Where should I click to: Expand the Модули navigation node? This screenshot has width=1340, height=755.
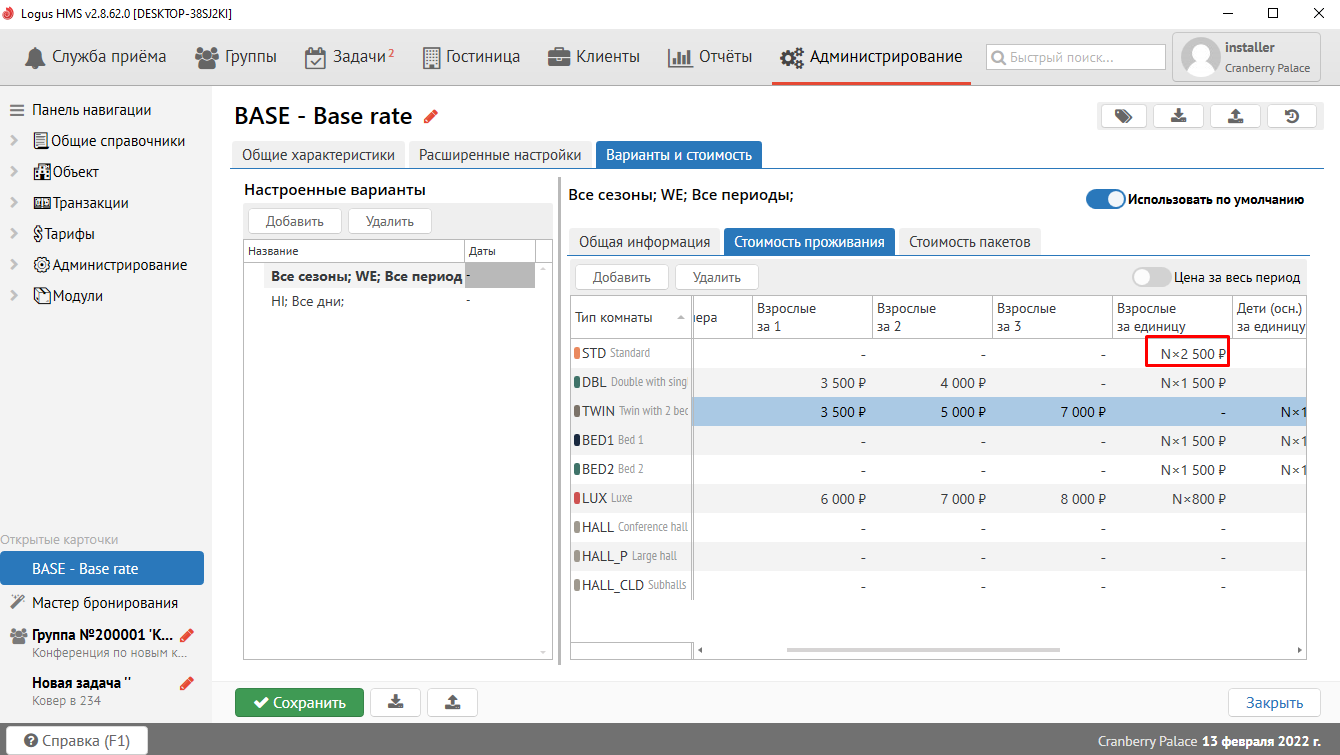coord(14,296)
